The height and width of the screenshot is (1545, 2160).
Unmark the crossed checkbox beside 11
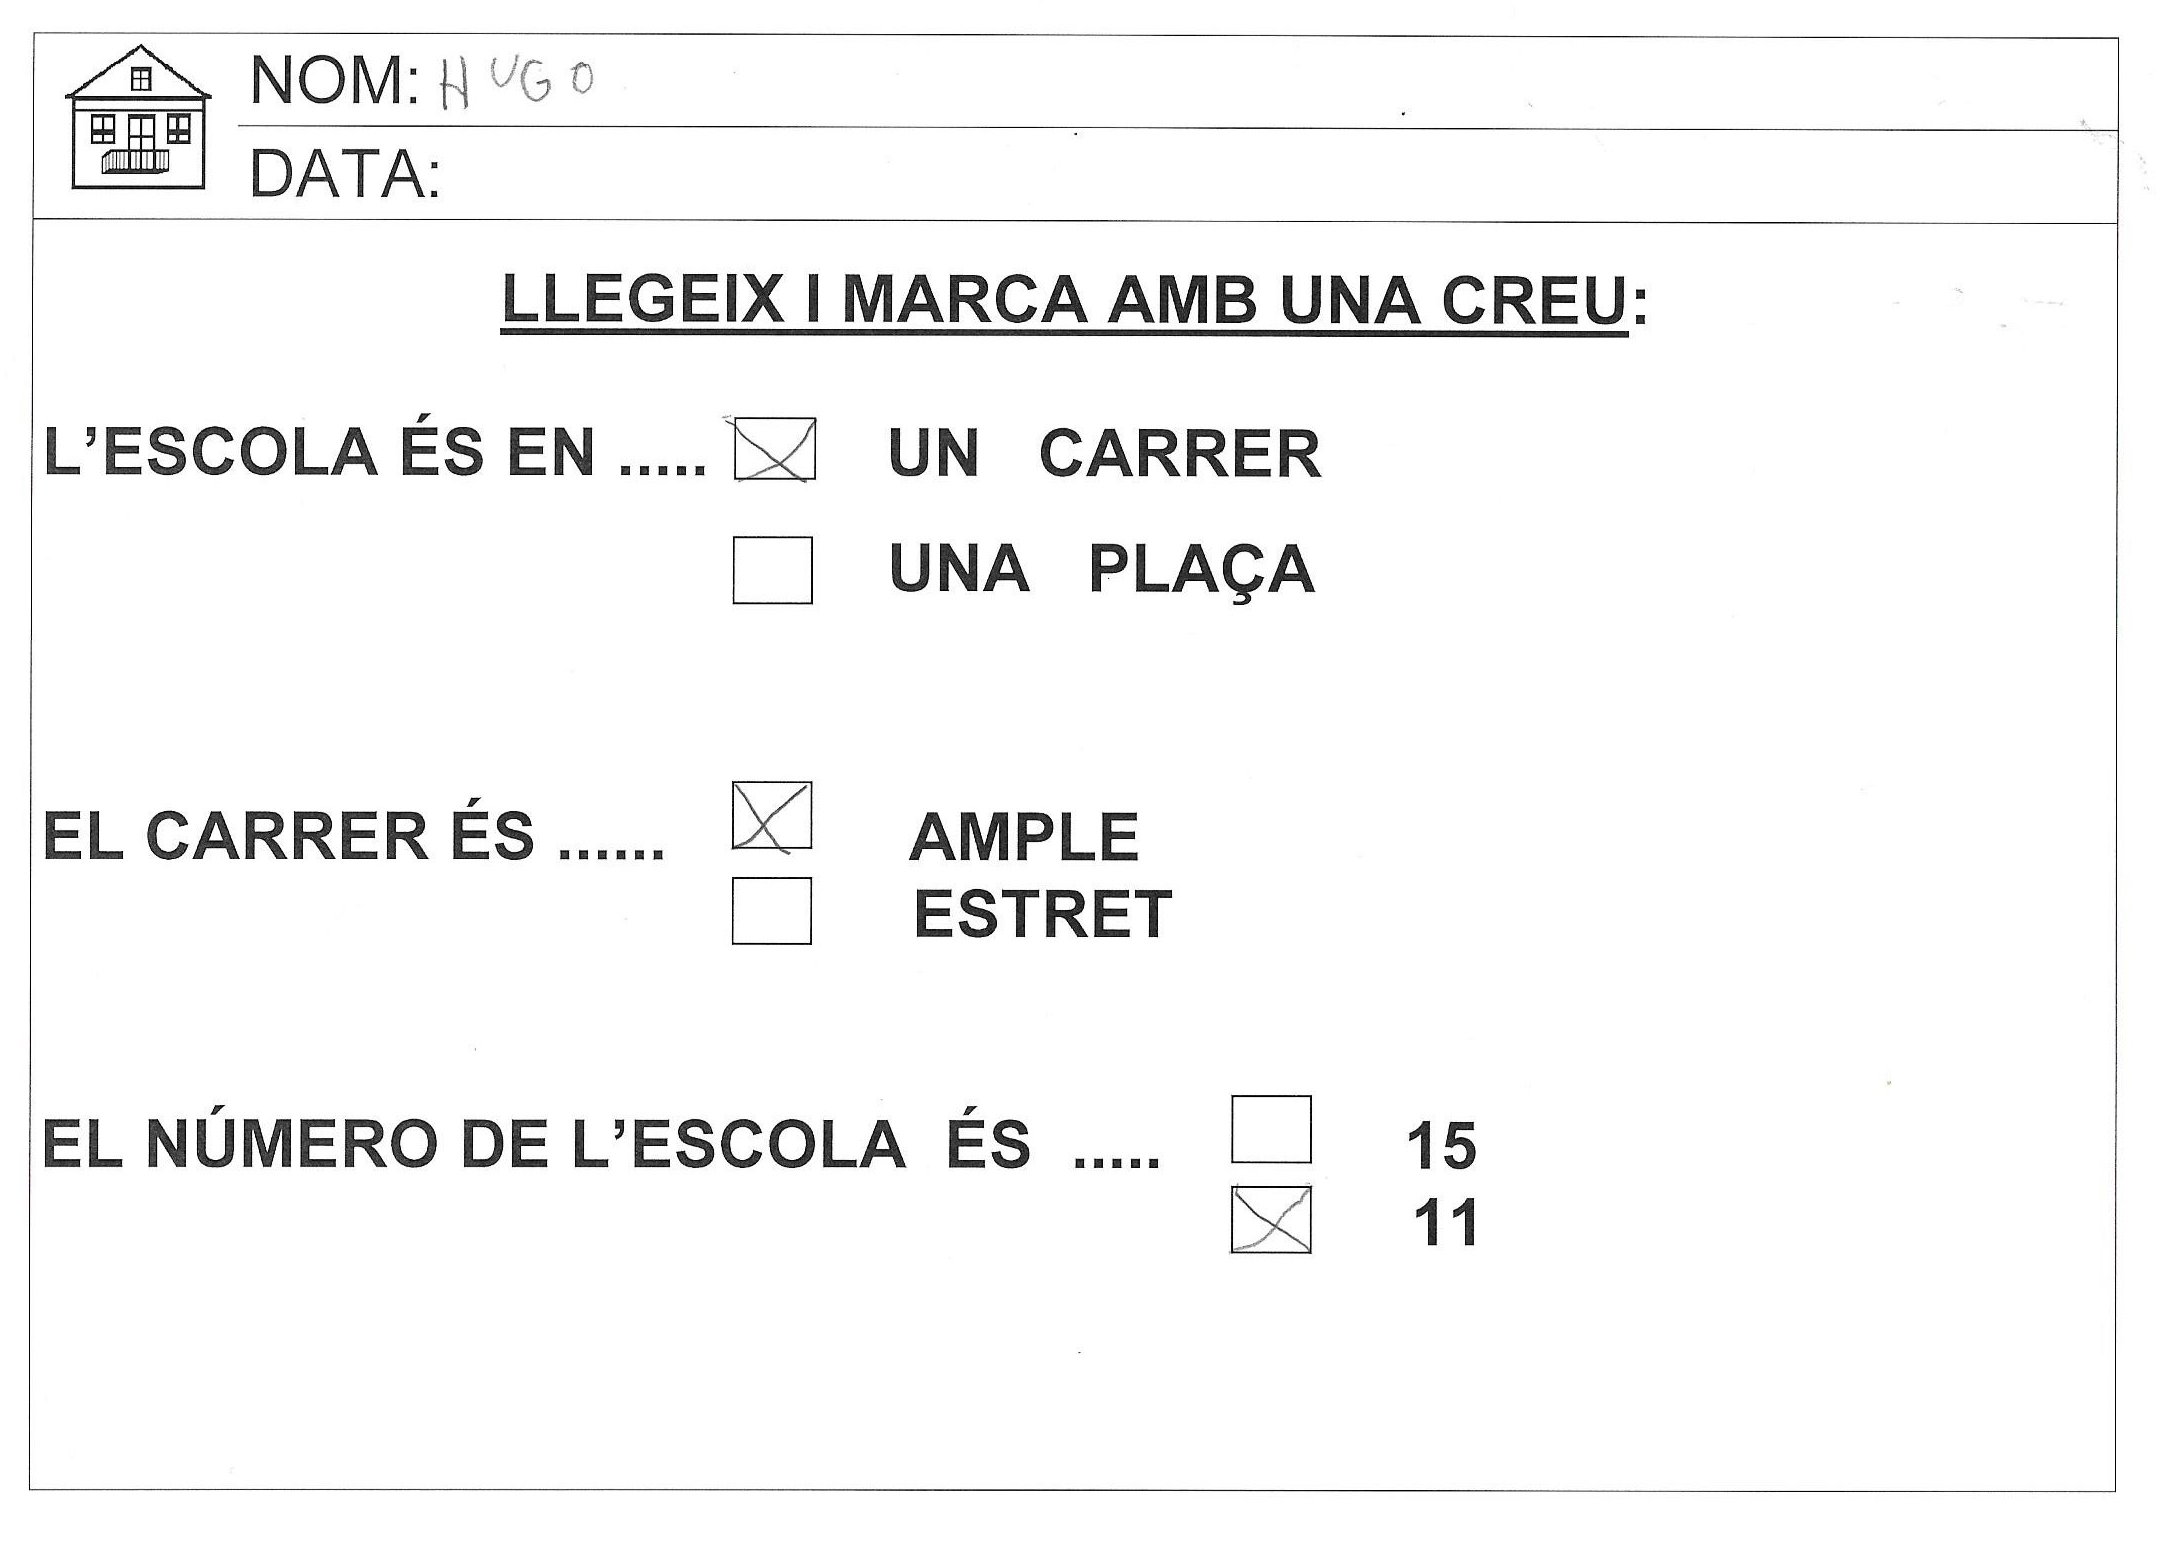coord(1270,1220)
